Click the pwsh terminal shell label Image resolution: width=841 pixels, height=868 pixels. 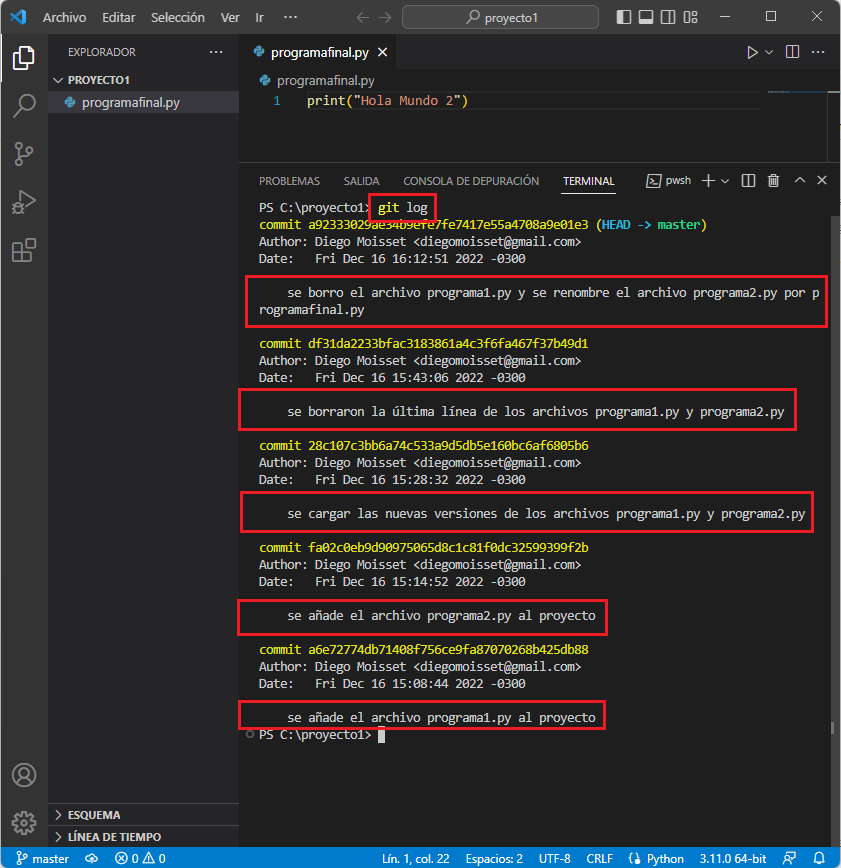(669, 180)
